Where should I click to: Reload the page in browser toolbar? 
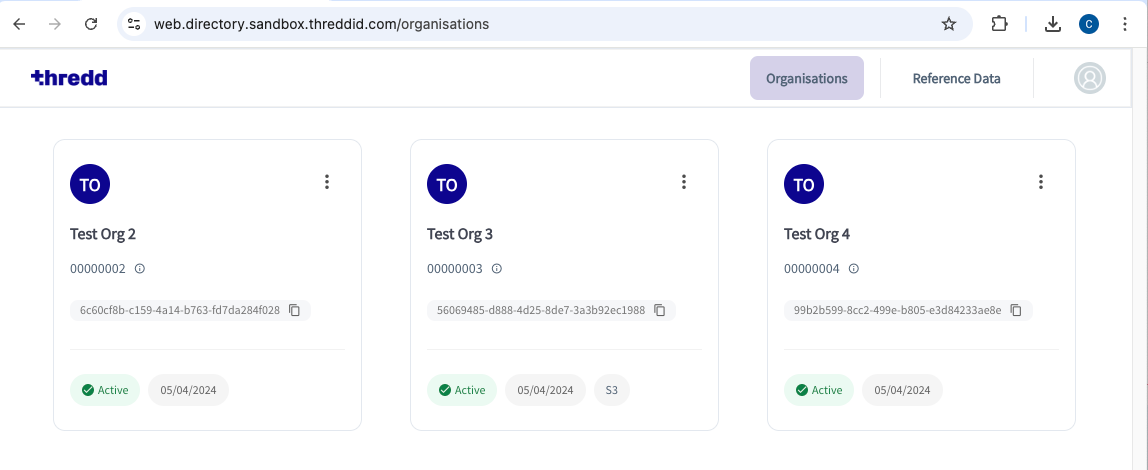91,24
